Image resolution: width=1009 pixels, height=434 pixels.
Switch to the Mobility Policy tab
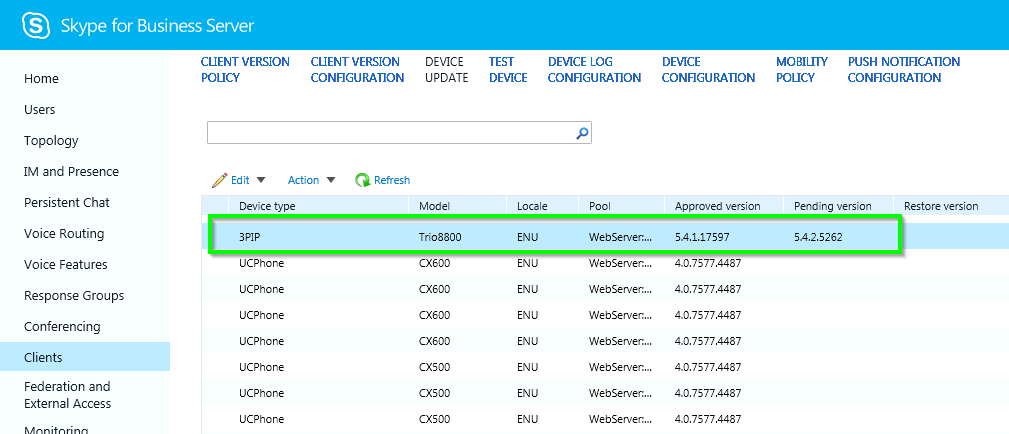(802, 70)
